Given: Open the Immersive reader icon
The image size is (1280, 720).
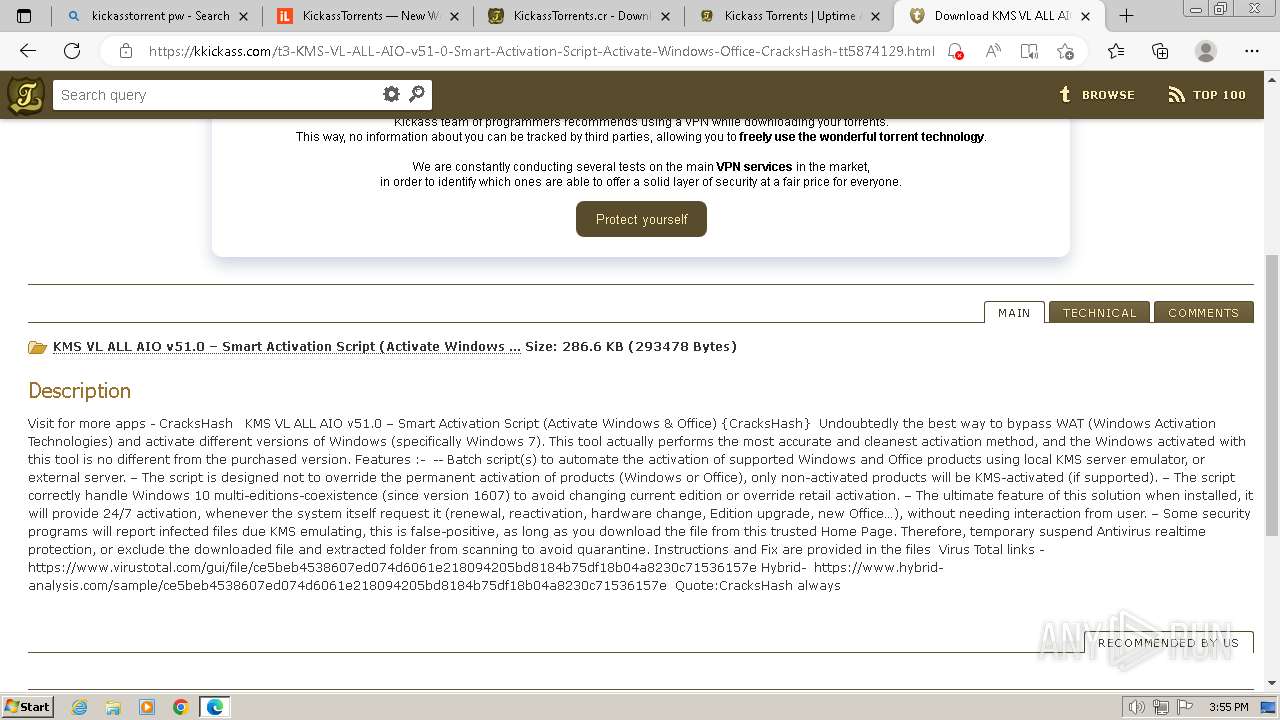Looking at the screenshot, I should pyautogui.click(x=1029, y=51).
